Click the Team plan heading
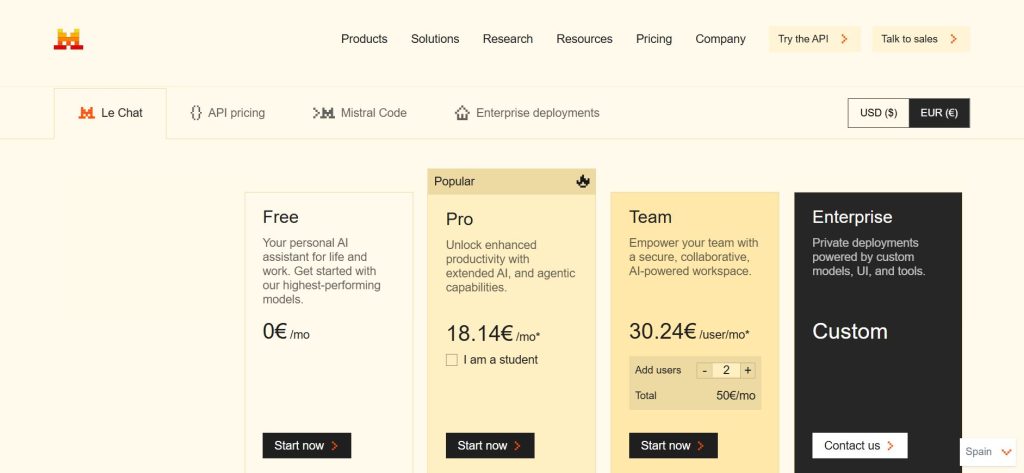This screenshot has width=1024, height=473. click(650, 217)
